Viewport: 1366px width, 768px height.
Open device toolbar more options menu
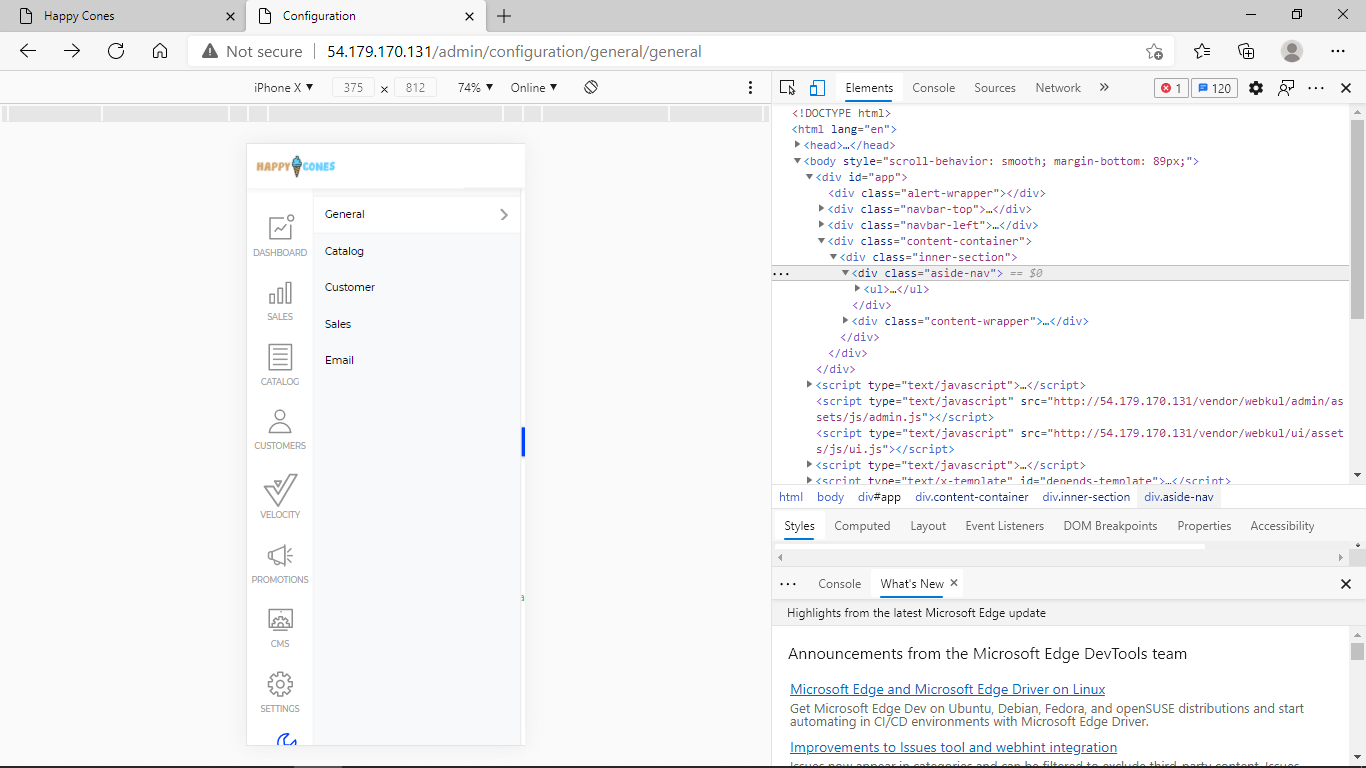751,88
